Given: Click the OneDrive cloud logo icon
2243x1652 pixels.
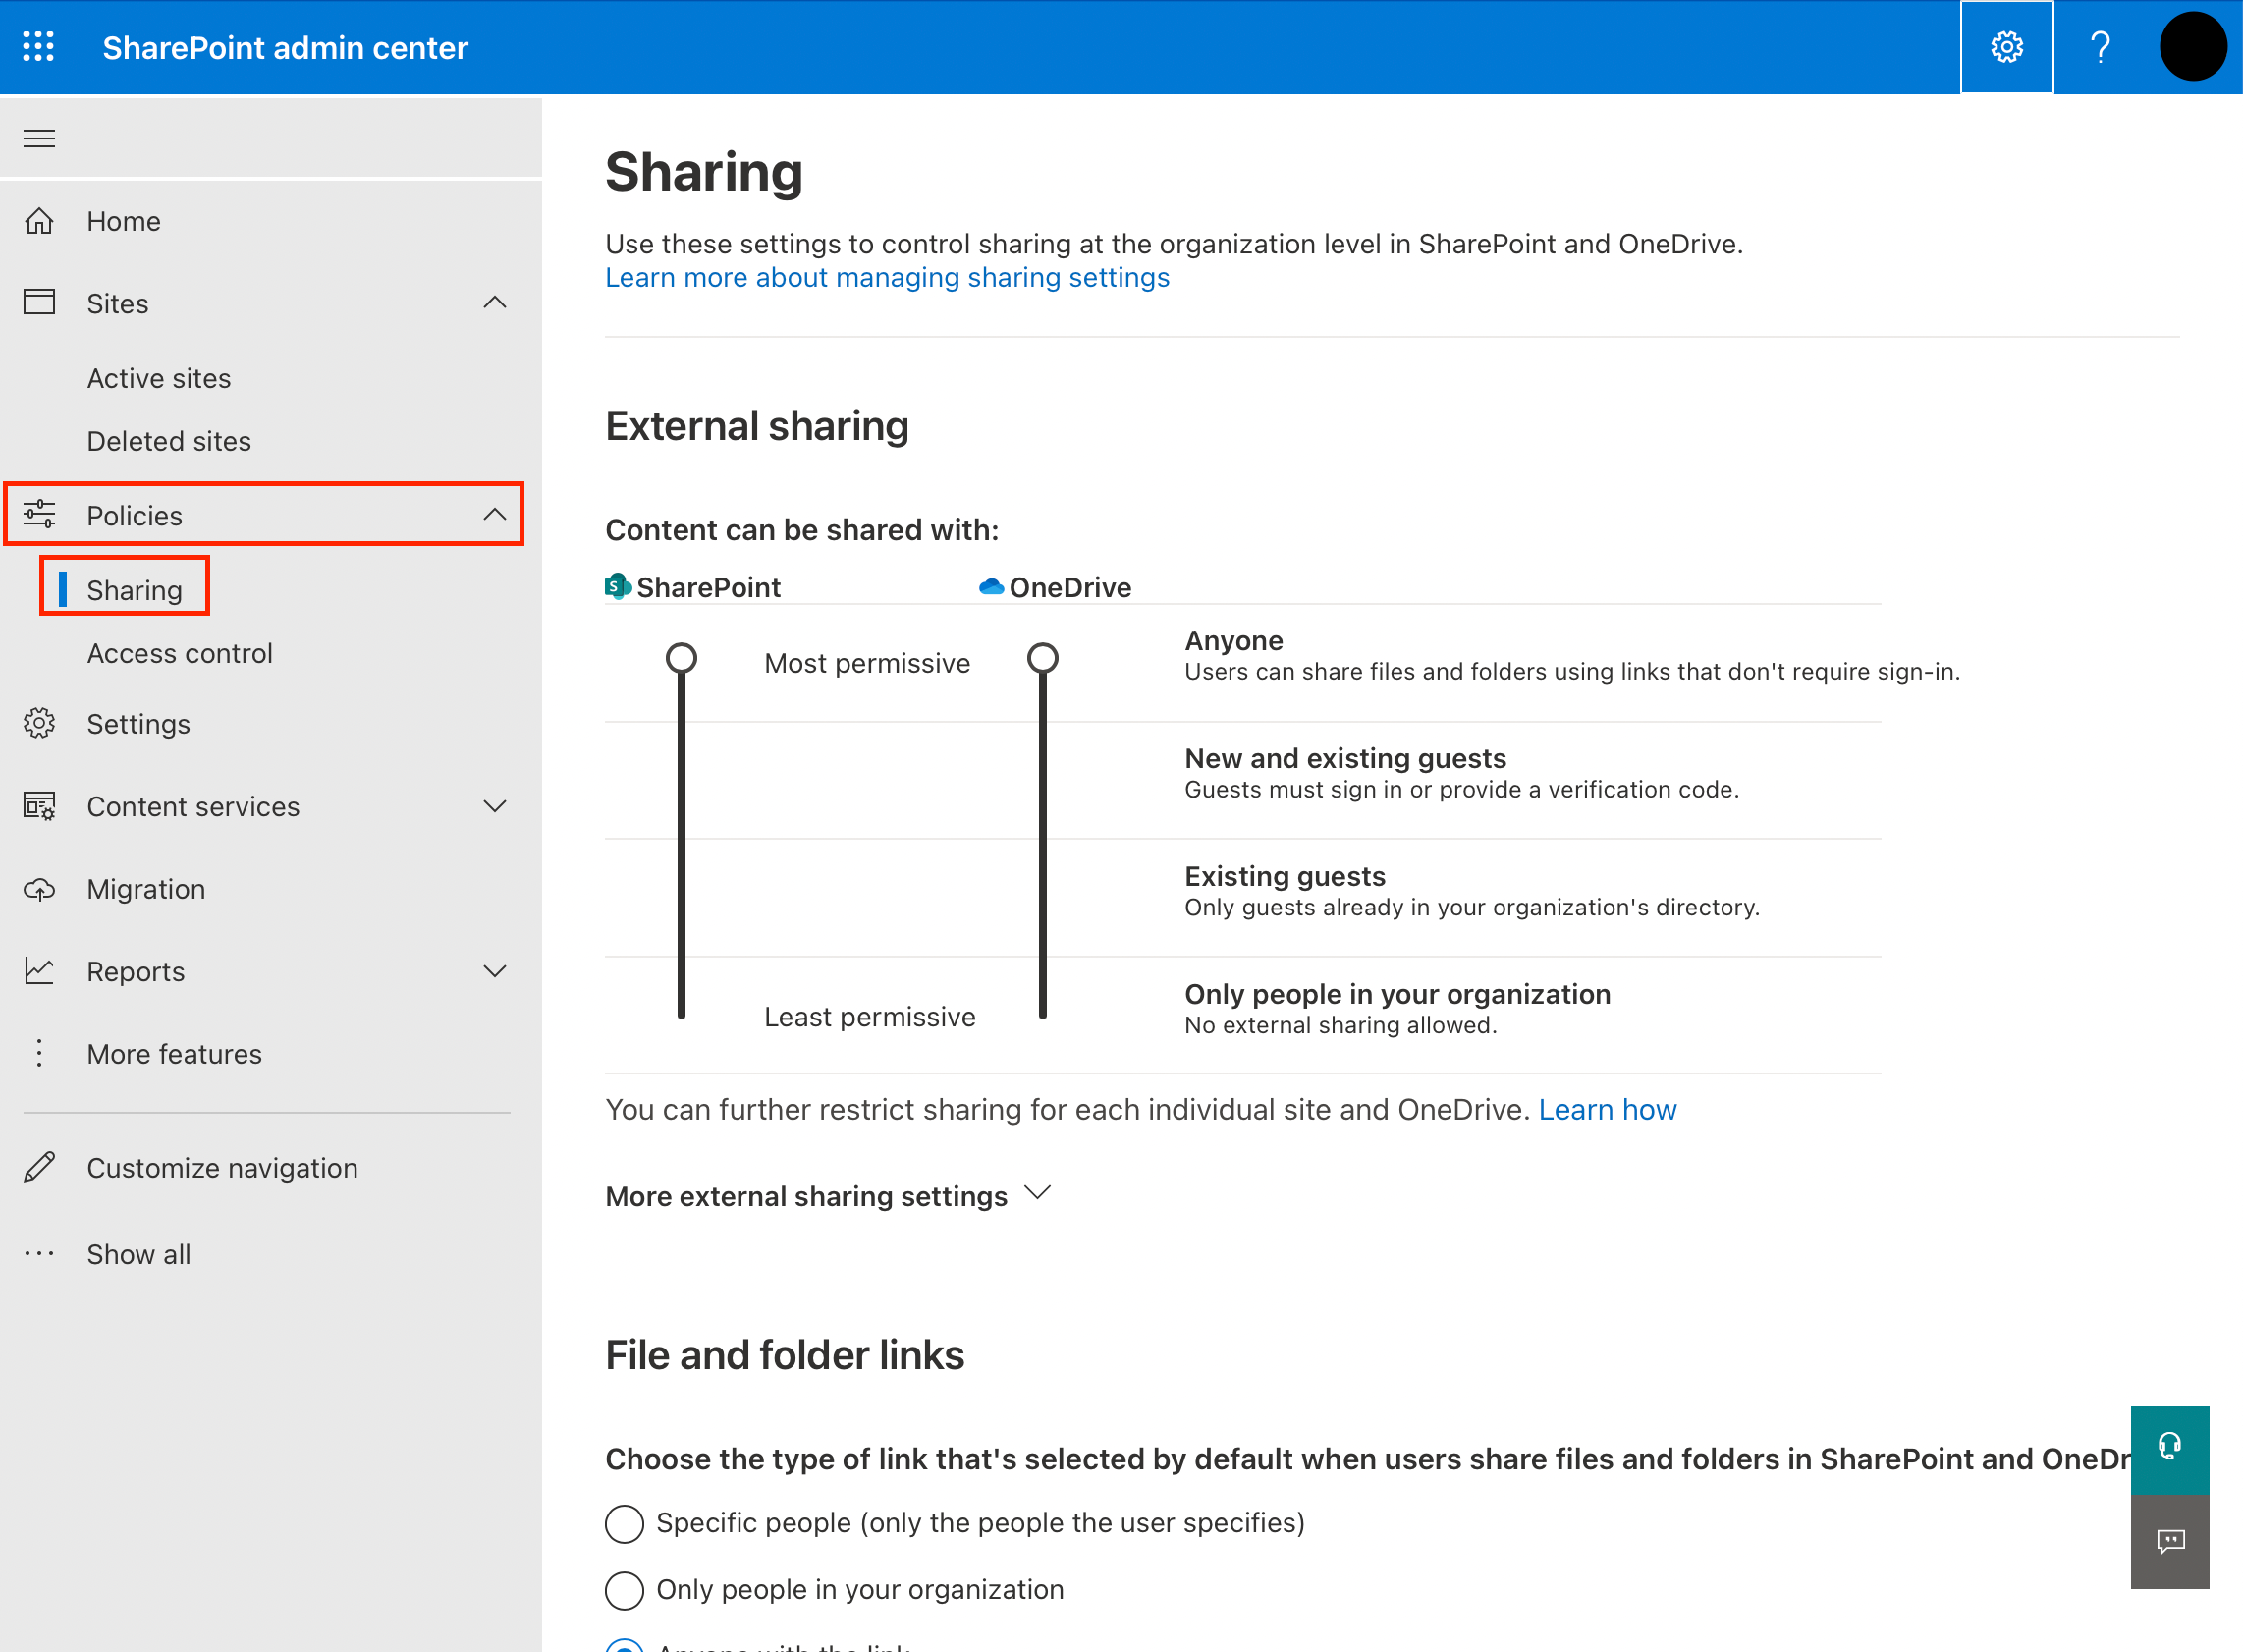Looking at the screenshot, I should tap(990, 587).
